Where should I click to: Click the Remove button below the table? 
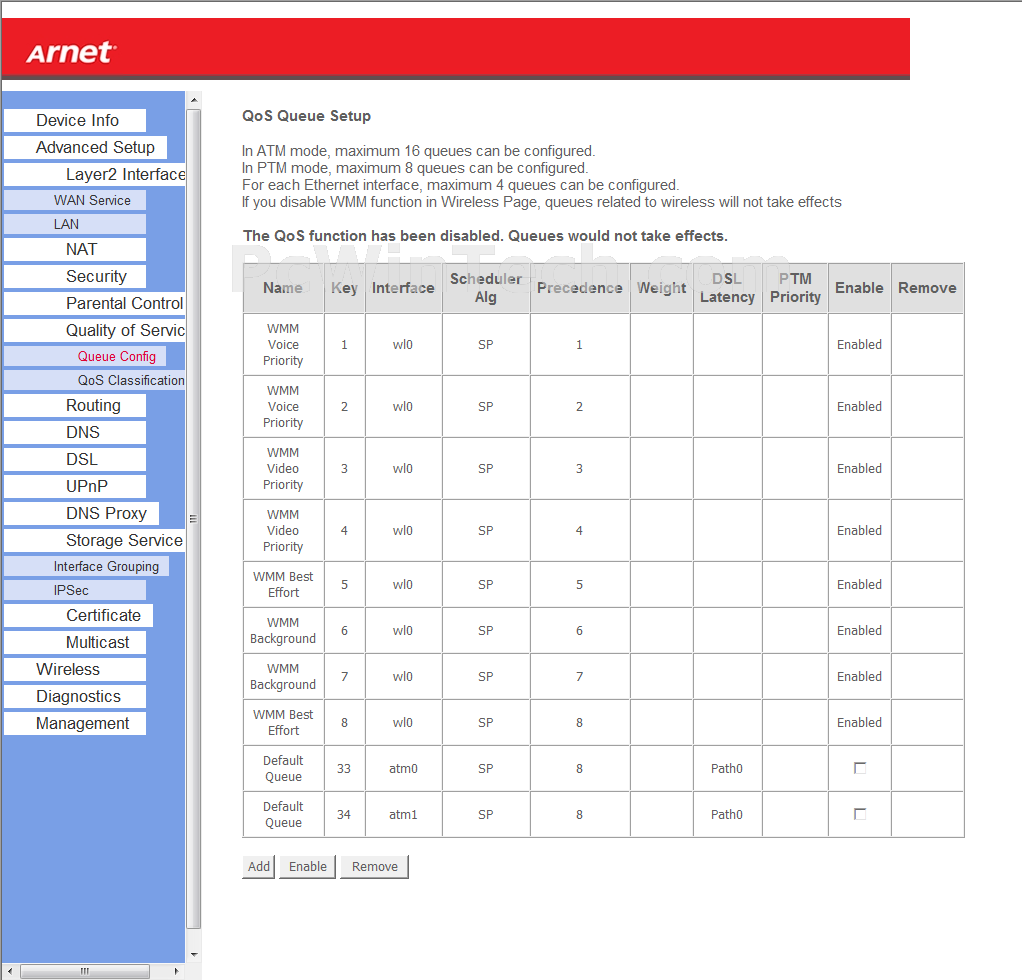(375, 867)
